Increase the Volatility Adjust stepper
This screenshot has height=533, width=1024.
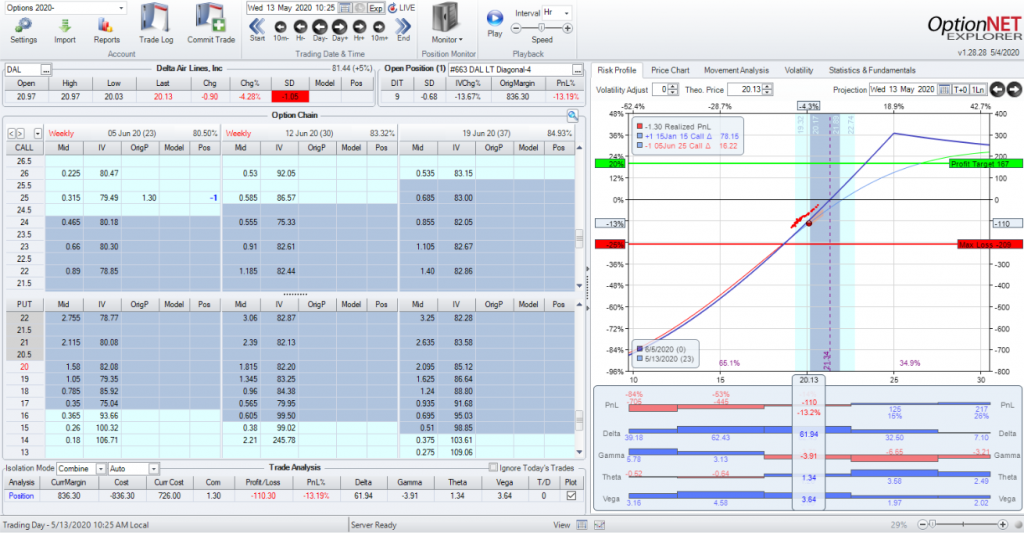(674, 87)
